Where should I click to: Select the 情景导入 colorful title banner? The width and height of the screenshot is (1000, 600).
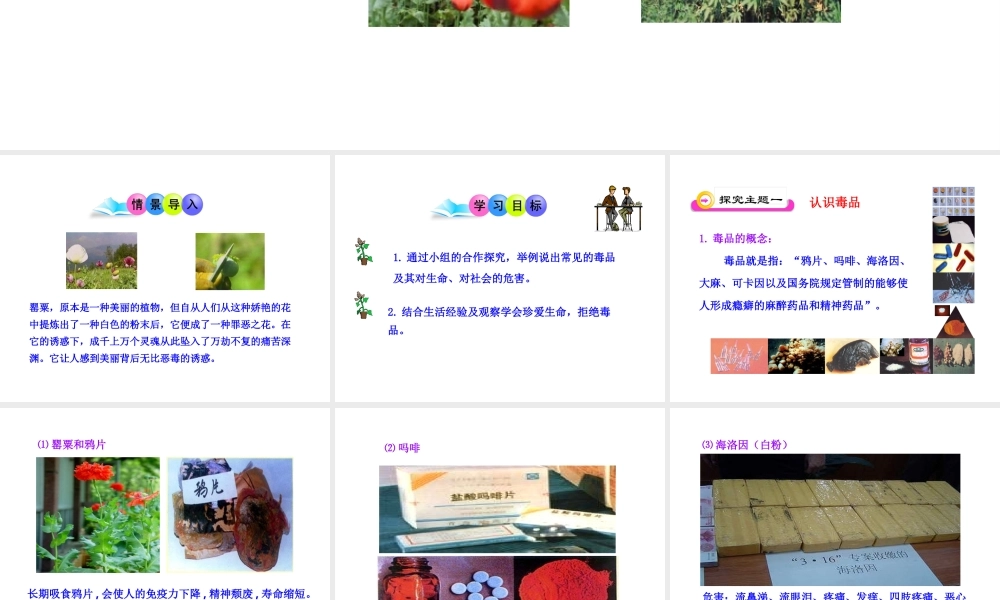point(148,205)
